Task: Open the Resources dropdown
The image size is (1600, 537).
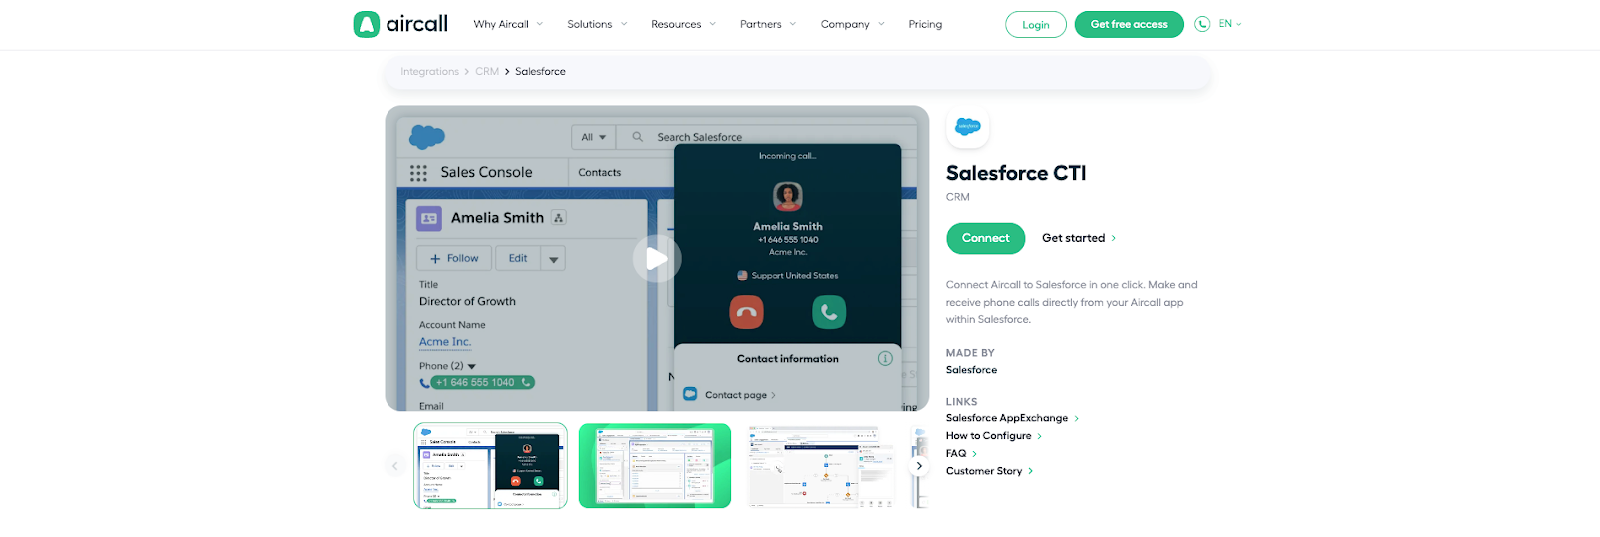Action: point(683,24)
